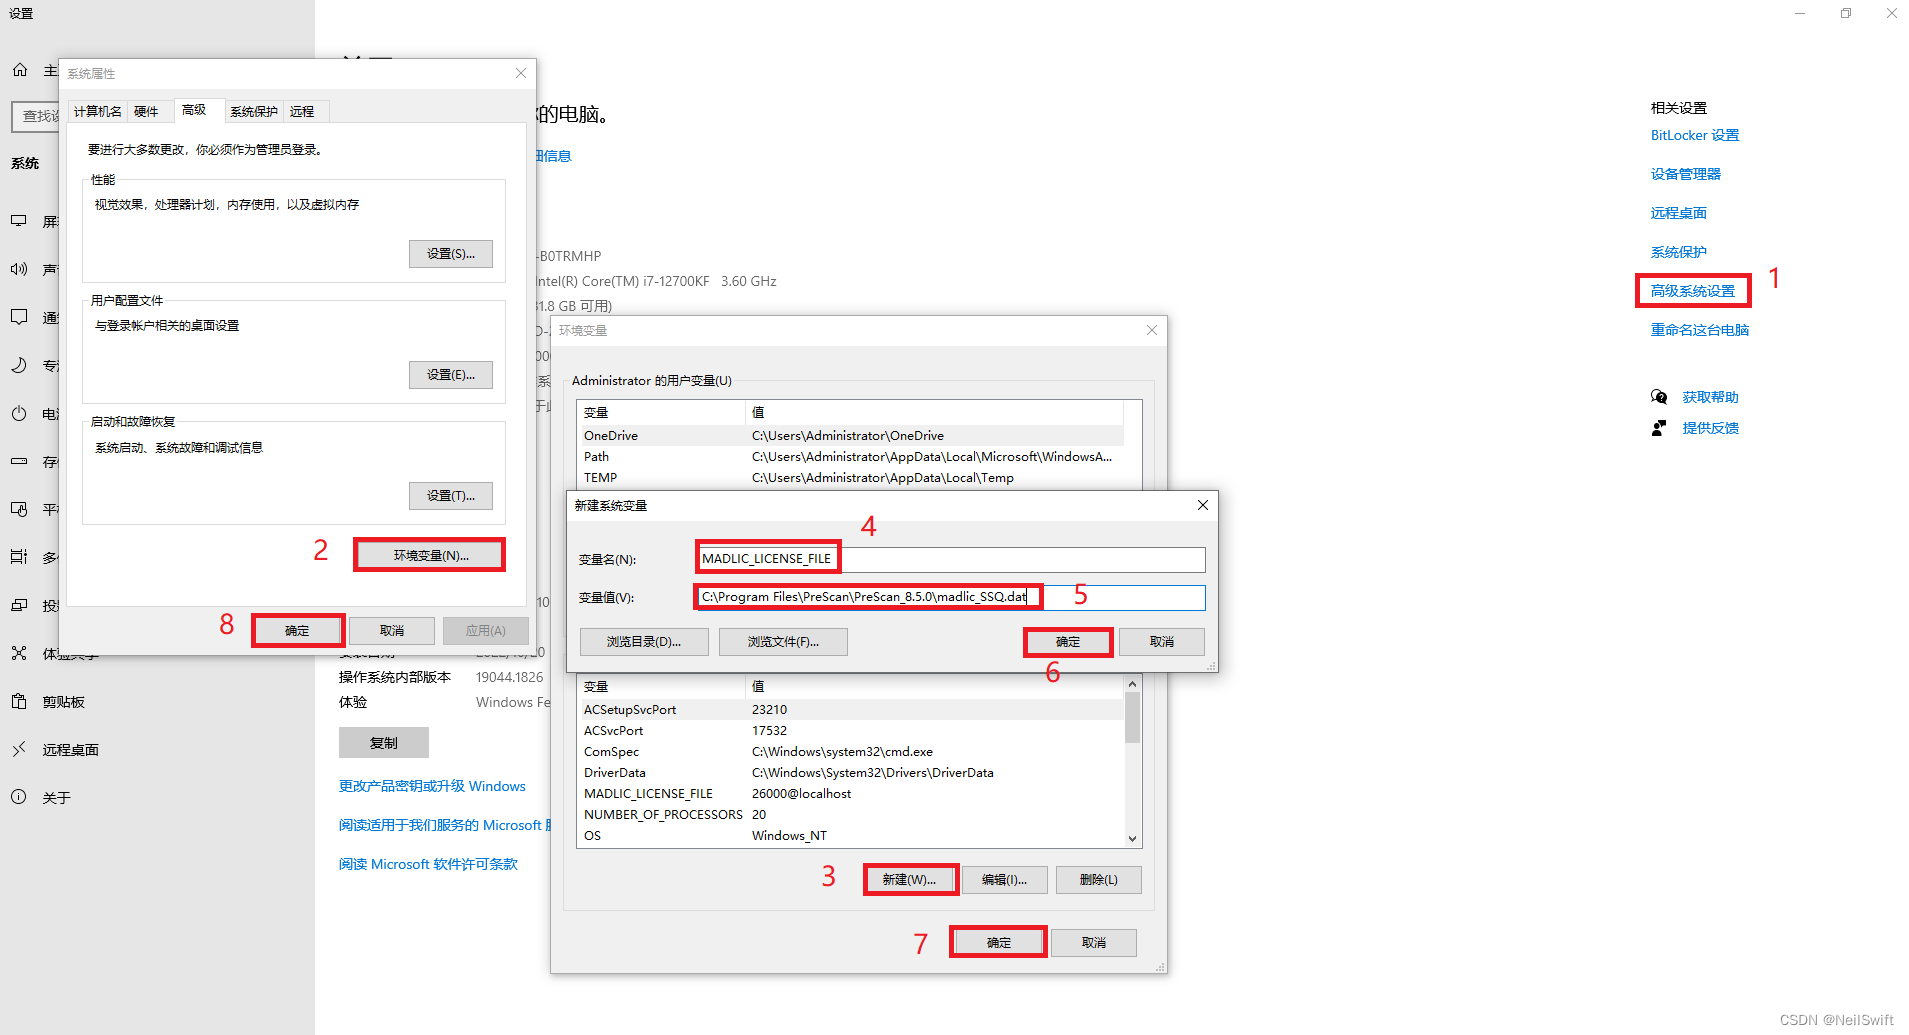Click the Get help (获取帮助) icon
1909x1035 pixels.
(x=1659, y=397)
